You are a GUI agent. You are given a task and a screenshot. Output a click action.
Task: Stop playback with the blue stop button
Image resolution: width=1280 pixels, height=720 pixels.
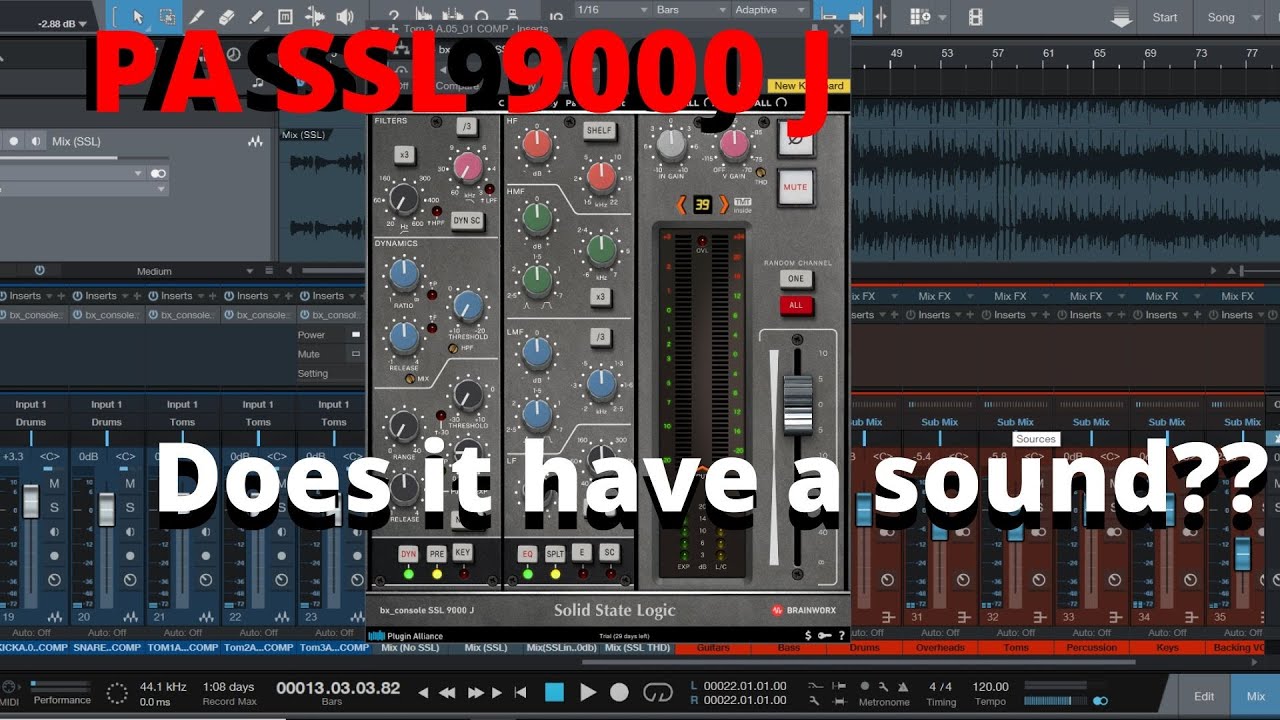[554, 692]
